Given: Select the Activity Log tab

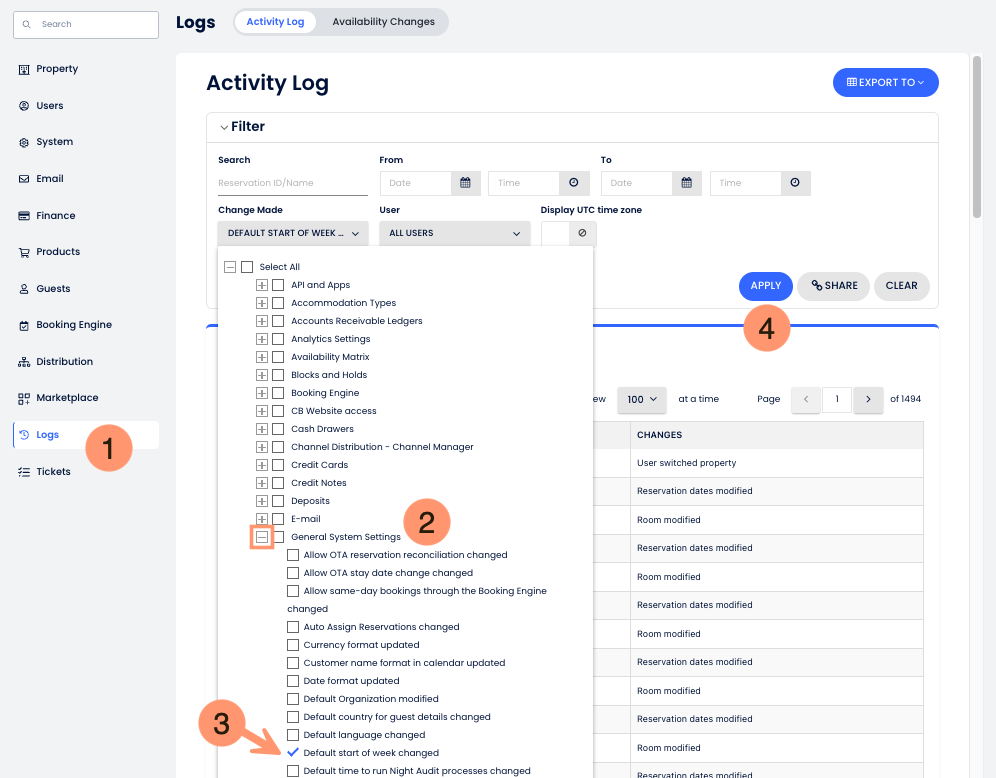Looking at the screenshot, I should pos(275,22).
